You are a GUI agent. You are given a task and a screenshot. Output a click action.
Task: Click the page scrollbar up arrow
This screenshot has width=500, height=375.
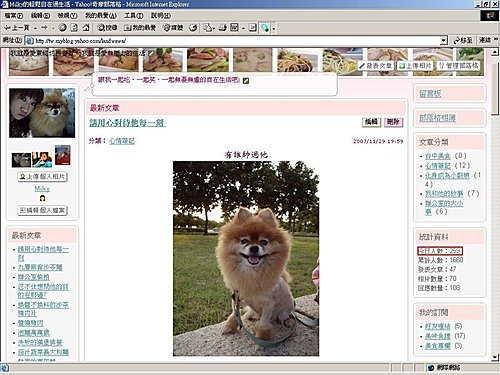click(x=495, y=52)
